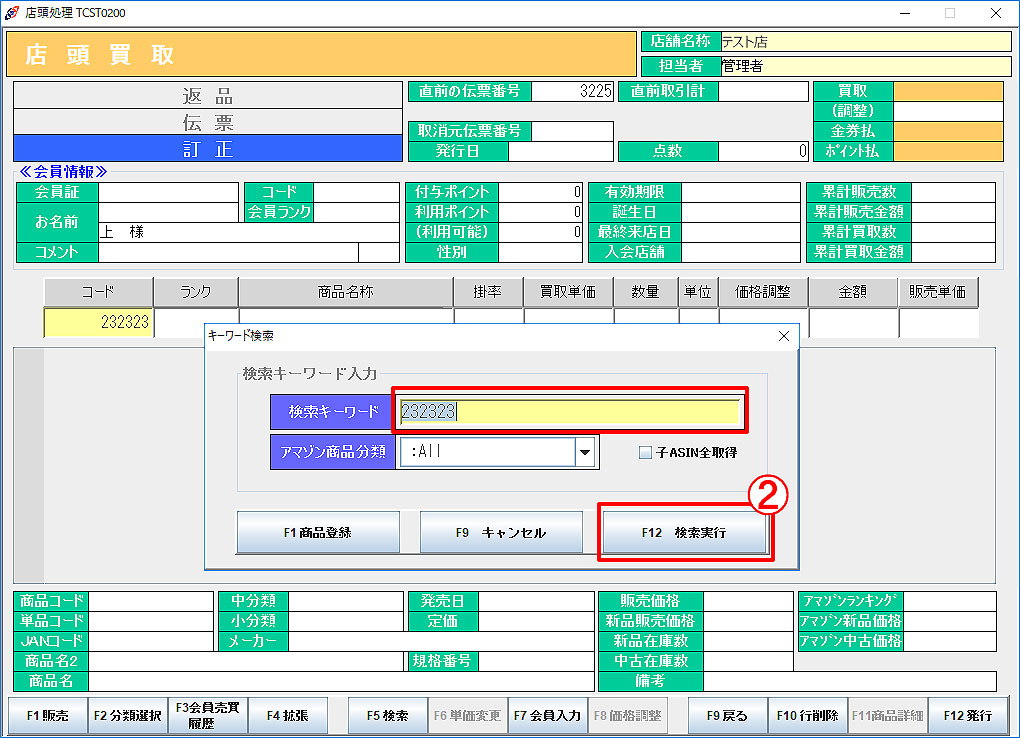Click the F12 検索実行 button
The height and width of the screenshot is (738, 1020).
[684, 533]
